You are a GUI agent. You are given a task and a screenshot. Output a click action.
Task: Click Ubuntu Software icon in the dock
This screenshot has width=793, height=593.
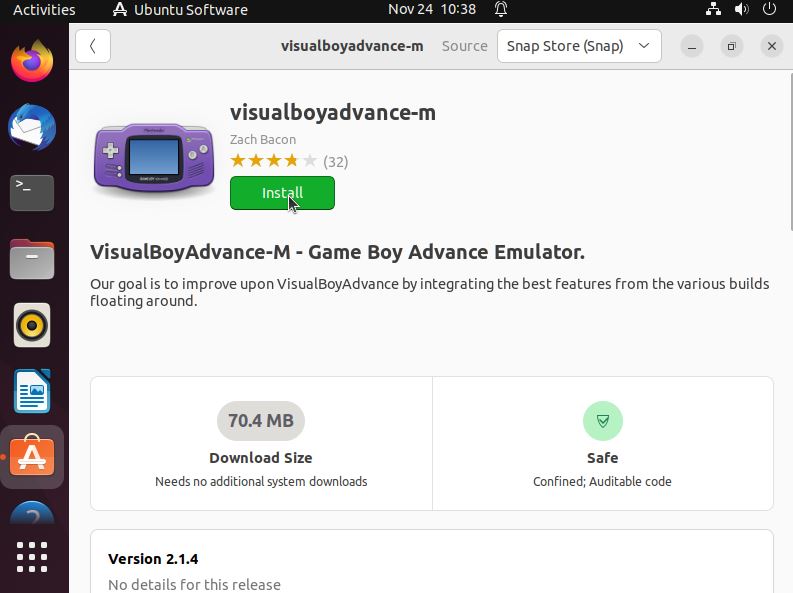coord(32,457)
